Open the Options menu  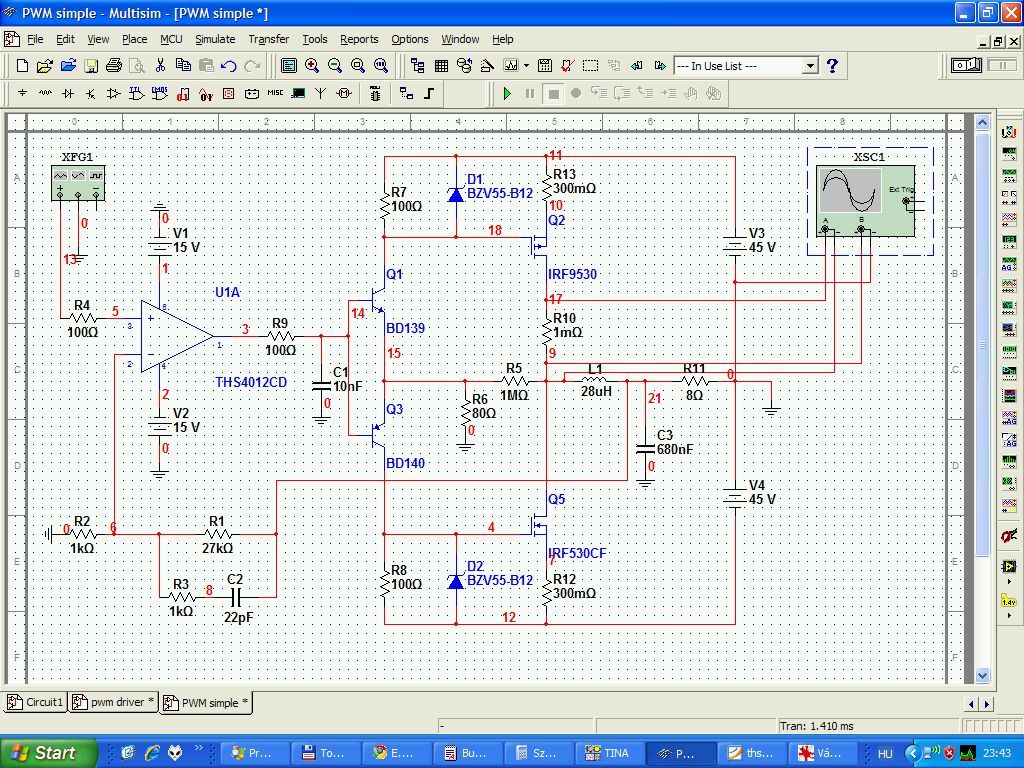click(409, 39)
